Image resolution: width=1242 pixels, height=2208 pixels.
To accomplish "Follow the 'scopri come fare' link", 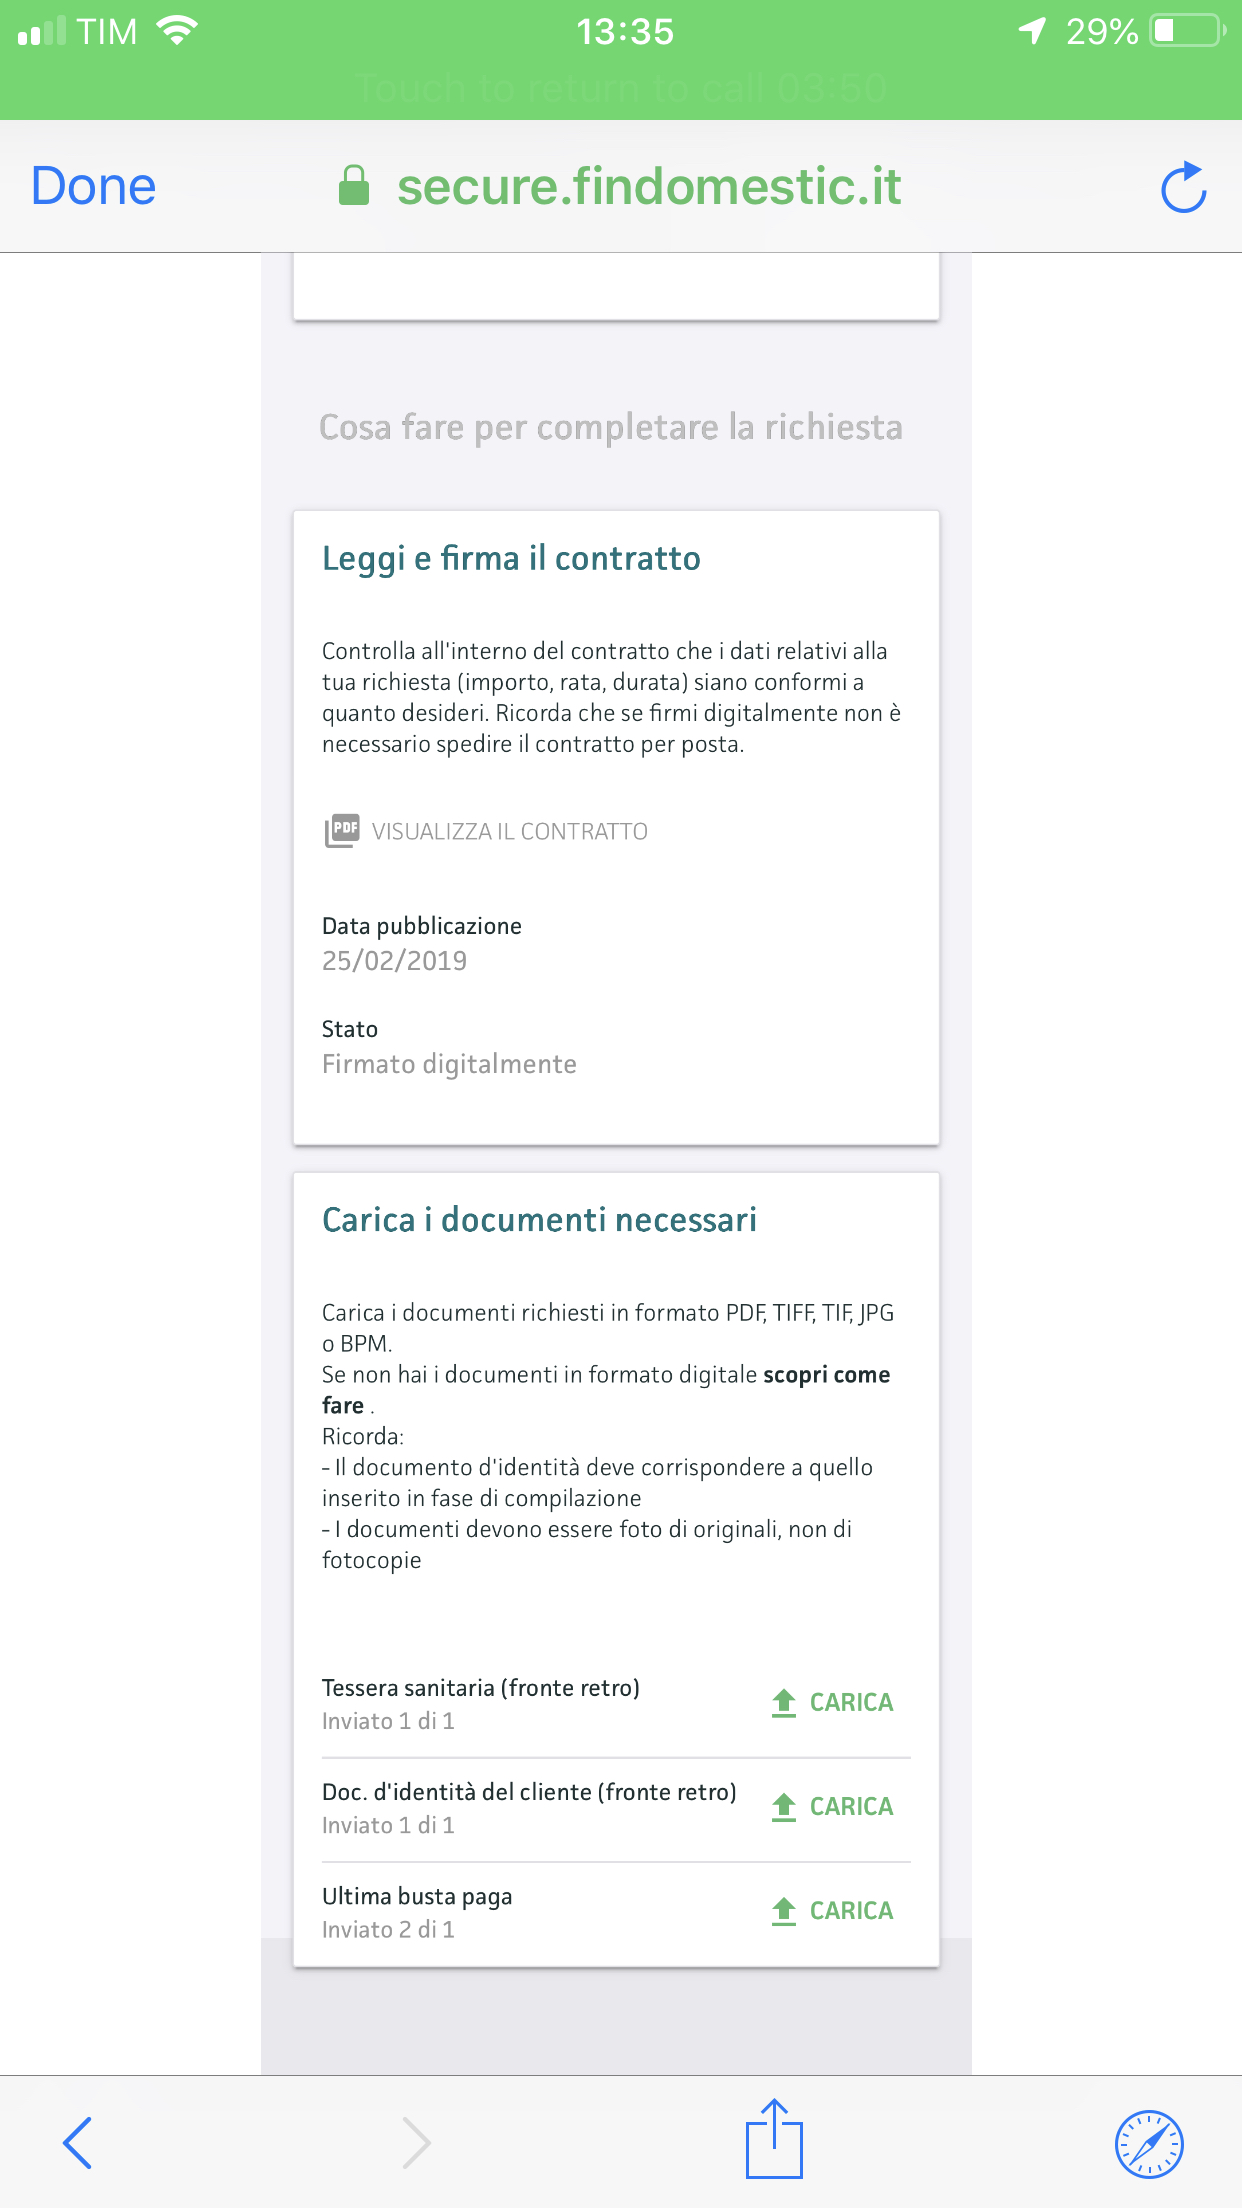I will (x=826, y=1375).
